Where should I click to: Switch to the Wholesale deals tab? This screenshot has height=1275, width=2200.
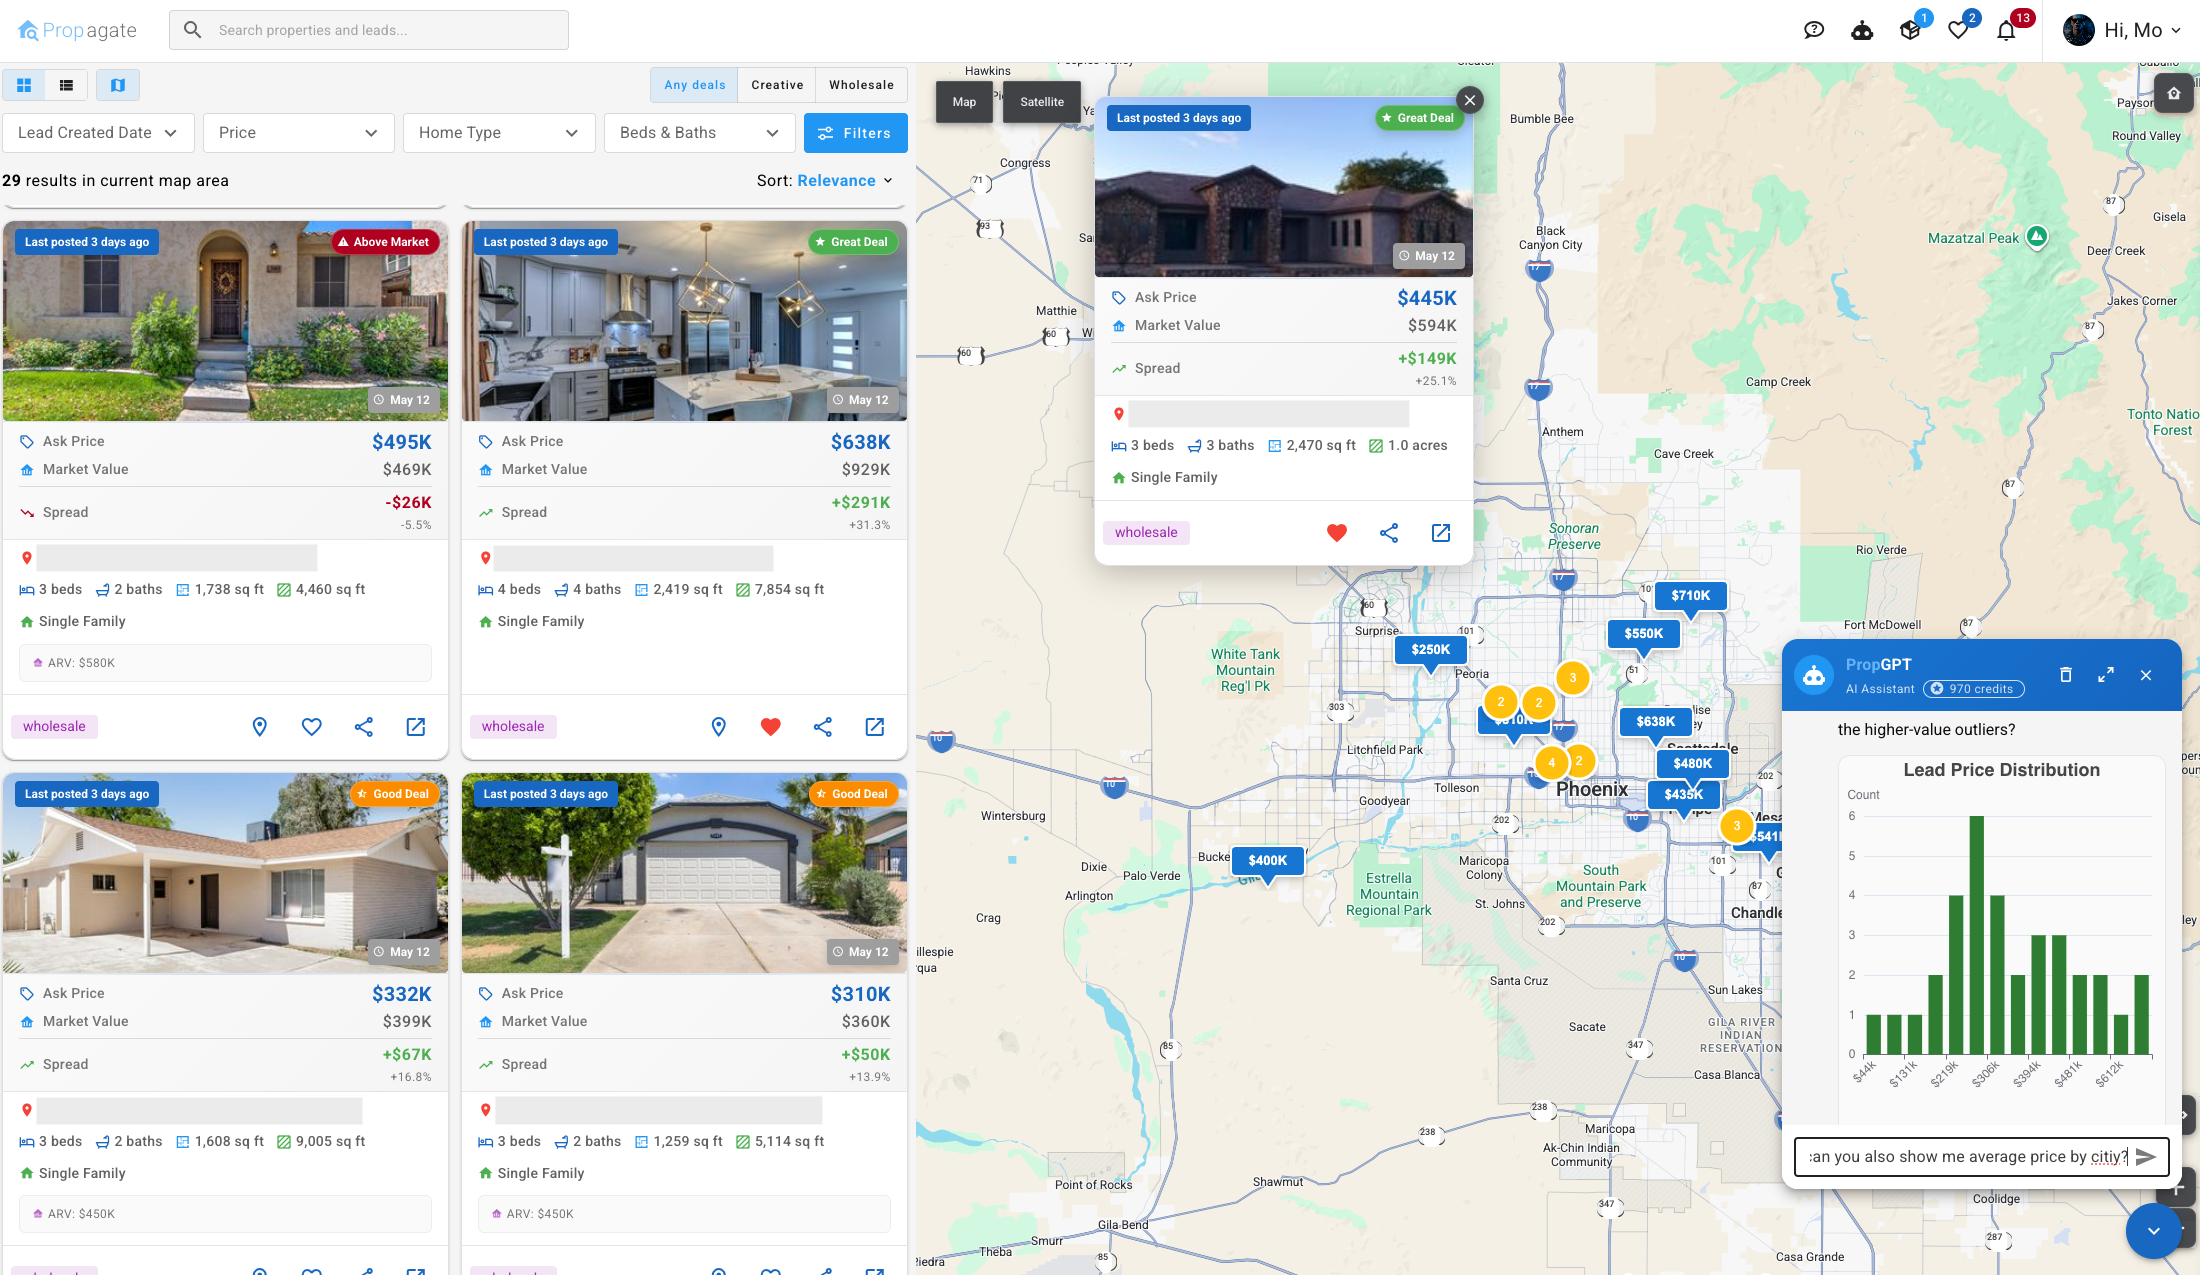860,85
